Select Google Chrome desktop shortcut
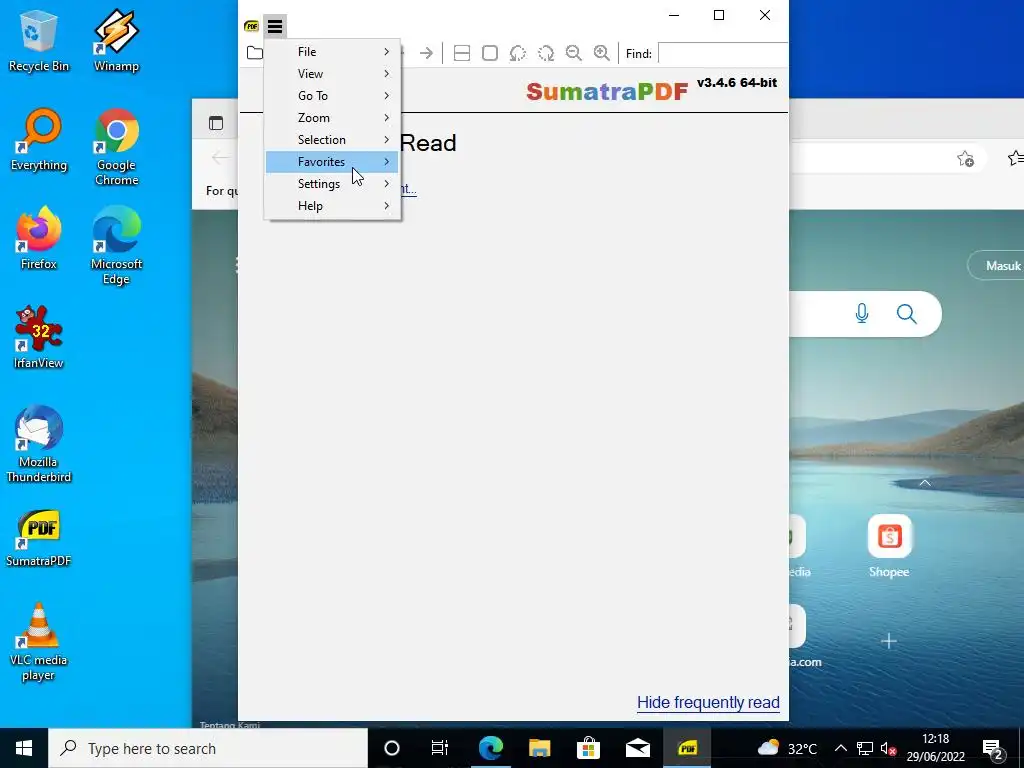The image size is (1024, 768). point(116,147)
